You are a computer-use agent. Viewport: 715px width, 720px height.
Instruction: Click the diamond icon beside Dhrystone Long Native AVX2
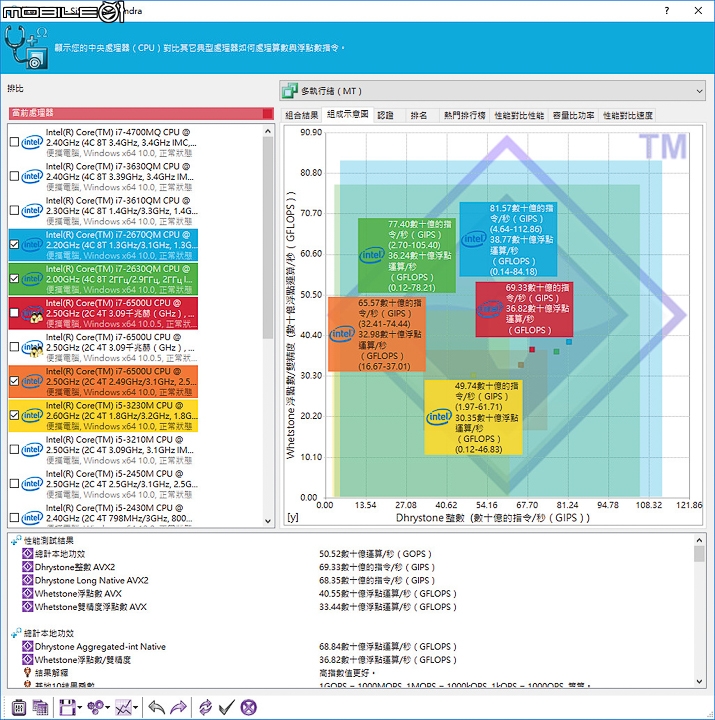(28, 580)
